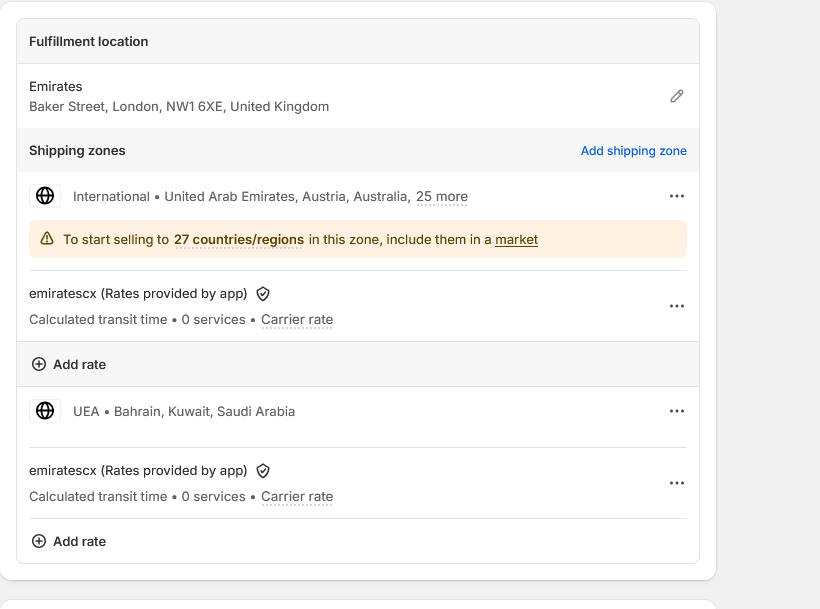
Task: Add a rate to the UEA zone
Action: pos(69,542)
